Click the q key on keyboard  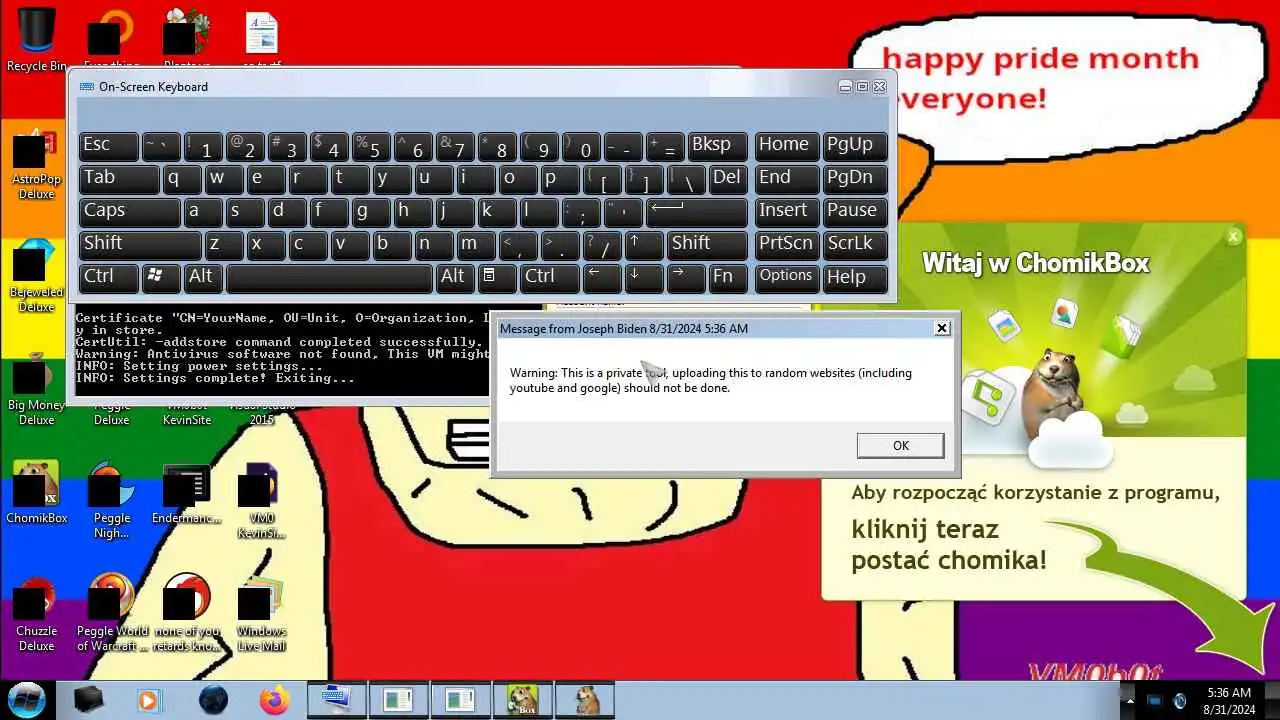tap(181, 178)
